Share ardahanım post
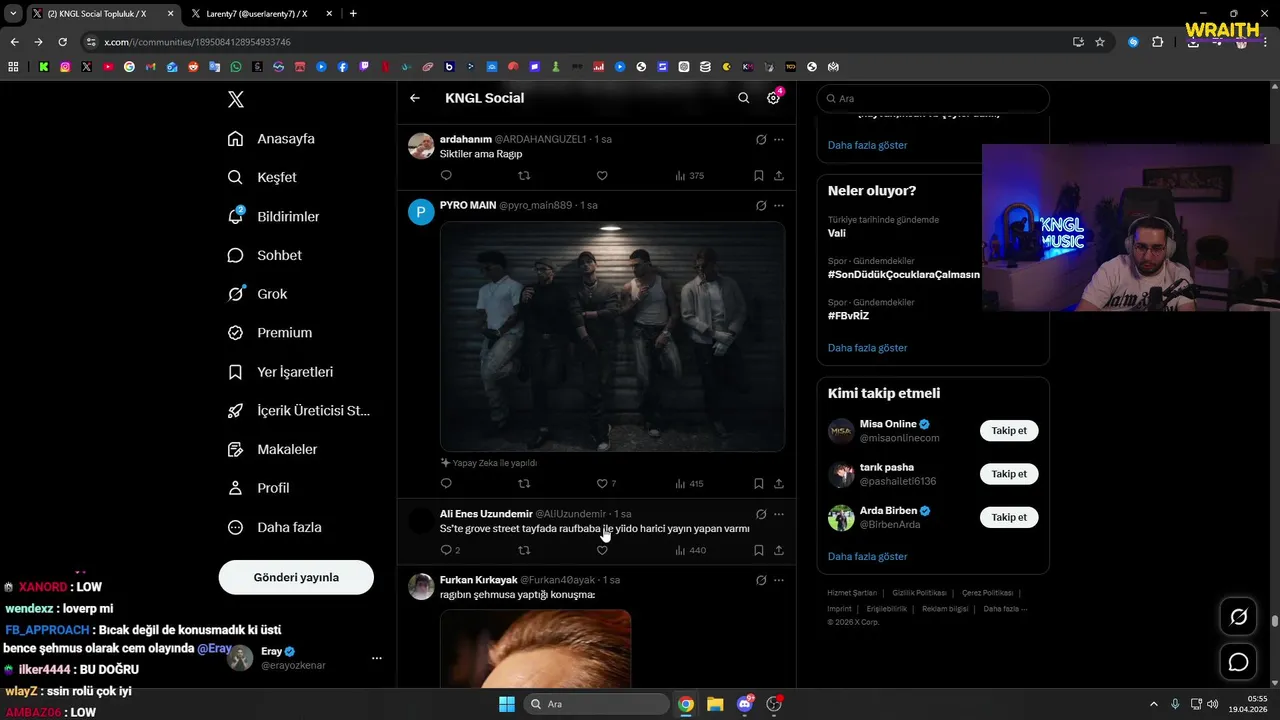The image size is (1280, 720). tap(779, 175)
